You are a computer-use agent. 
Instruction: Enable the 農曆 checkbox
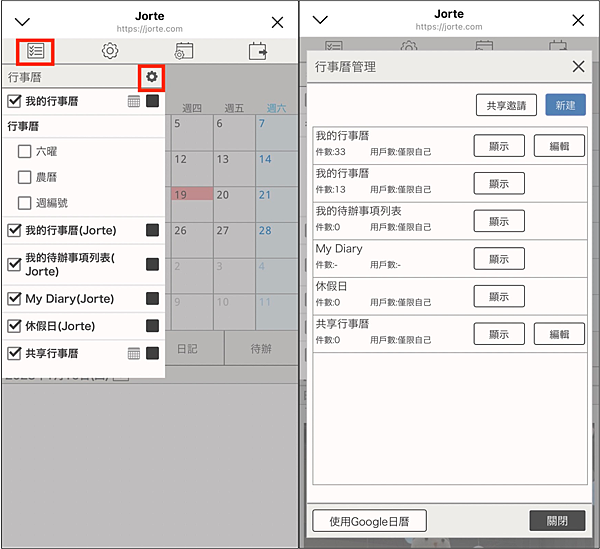24,177
